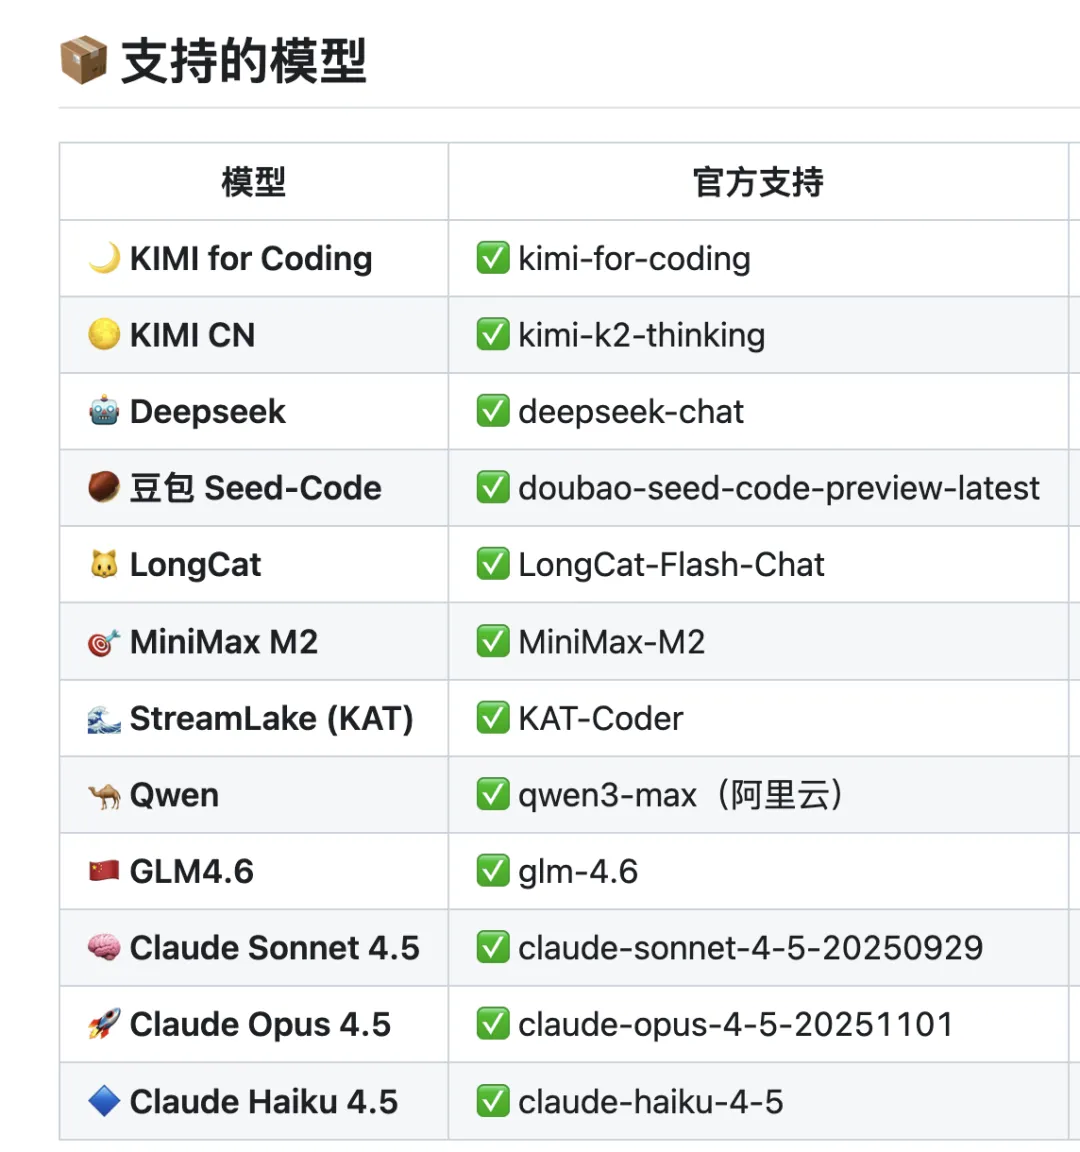Click the wave icon next to StreamLake (KAT)
Viewport: 1080px width, 1152px height.
104,719
